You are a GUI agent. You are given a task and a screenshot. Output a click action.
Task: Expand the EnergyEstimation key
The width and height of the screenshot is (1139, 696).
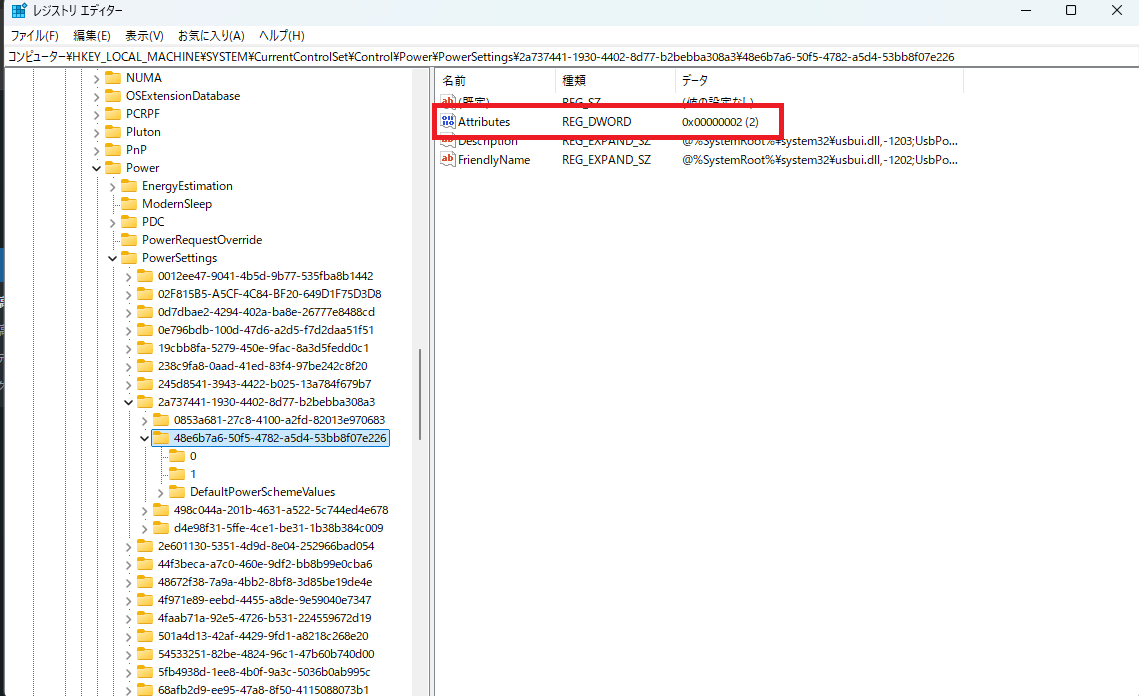tap(112, 186)
